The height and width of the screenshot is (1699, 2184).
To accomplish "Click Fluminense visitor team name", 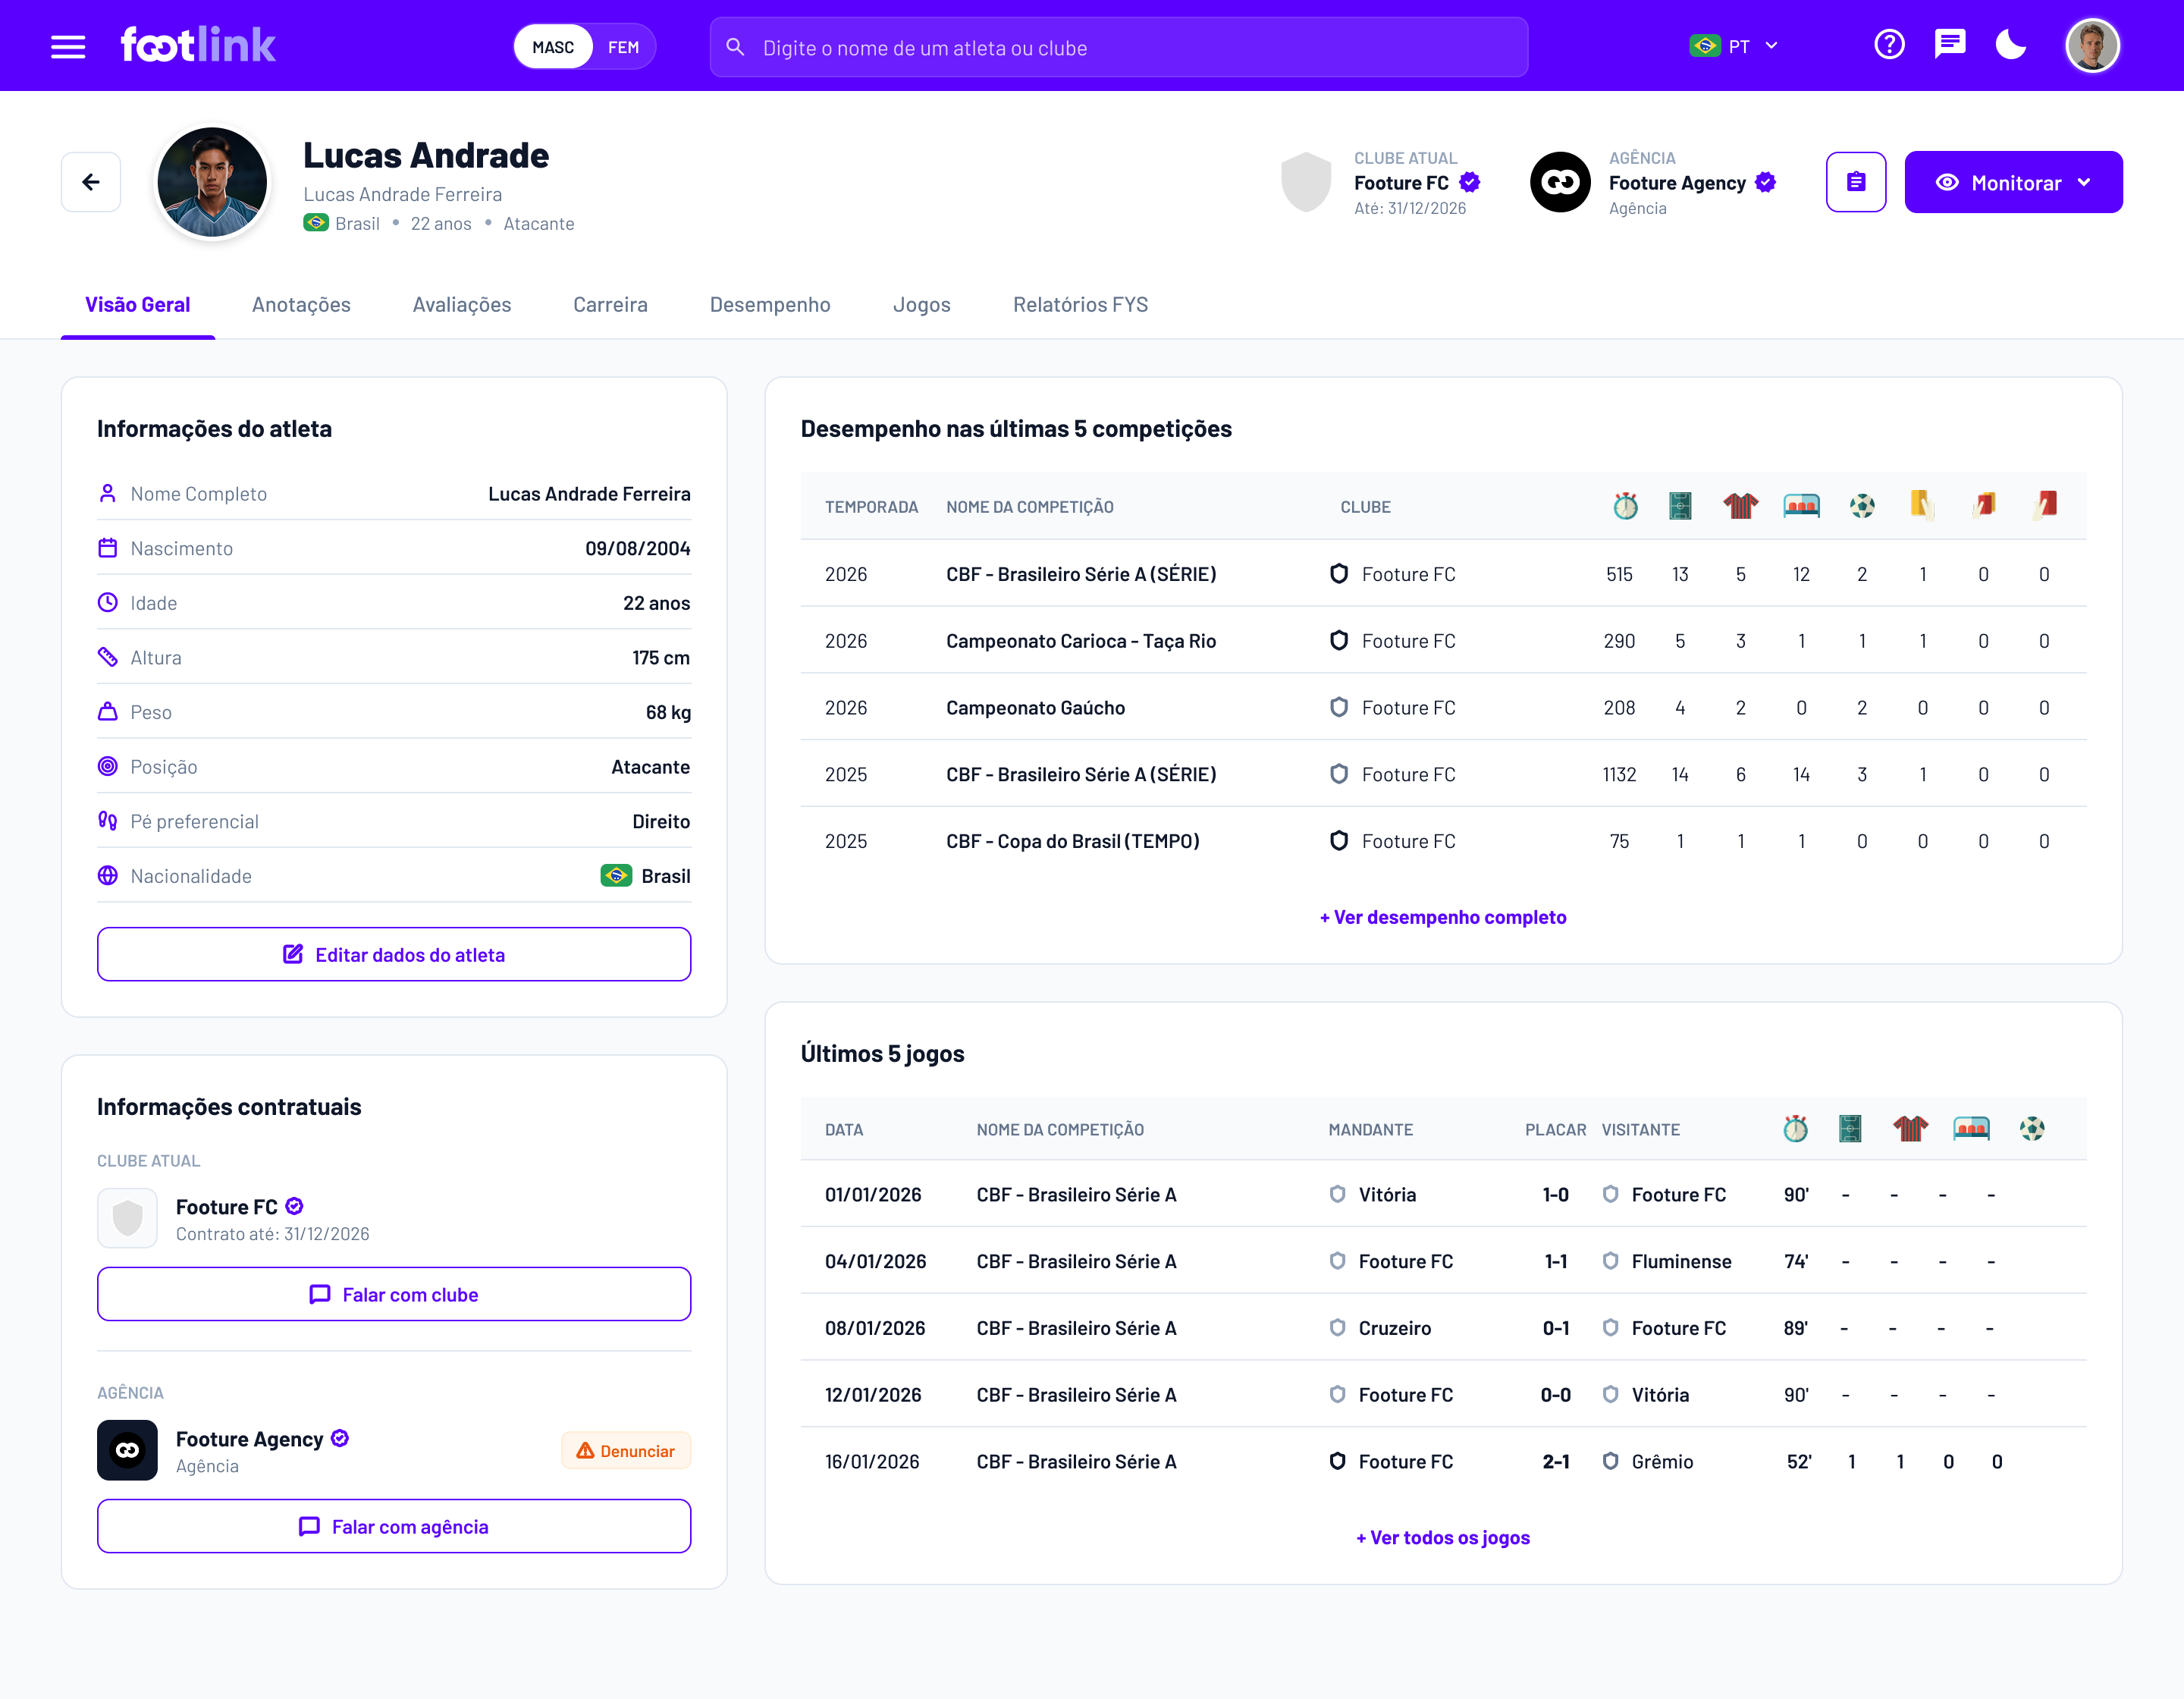I will (x=1681, y=1262).
